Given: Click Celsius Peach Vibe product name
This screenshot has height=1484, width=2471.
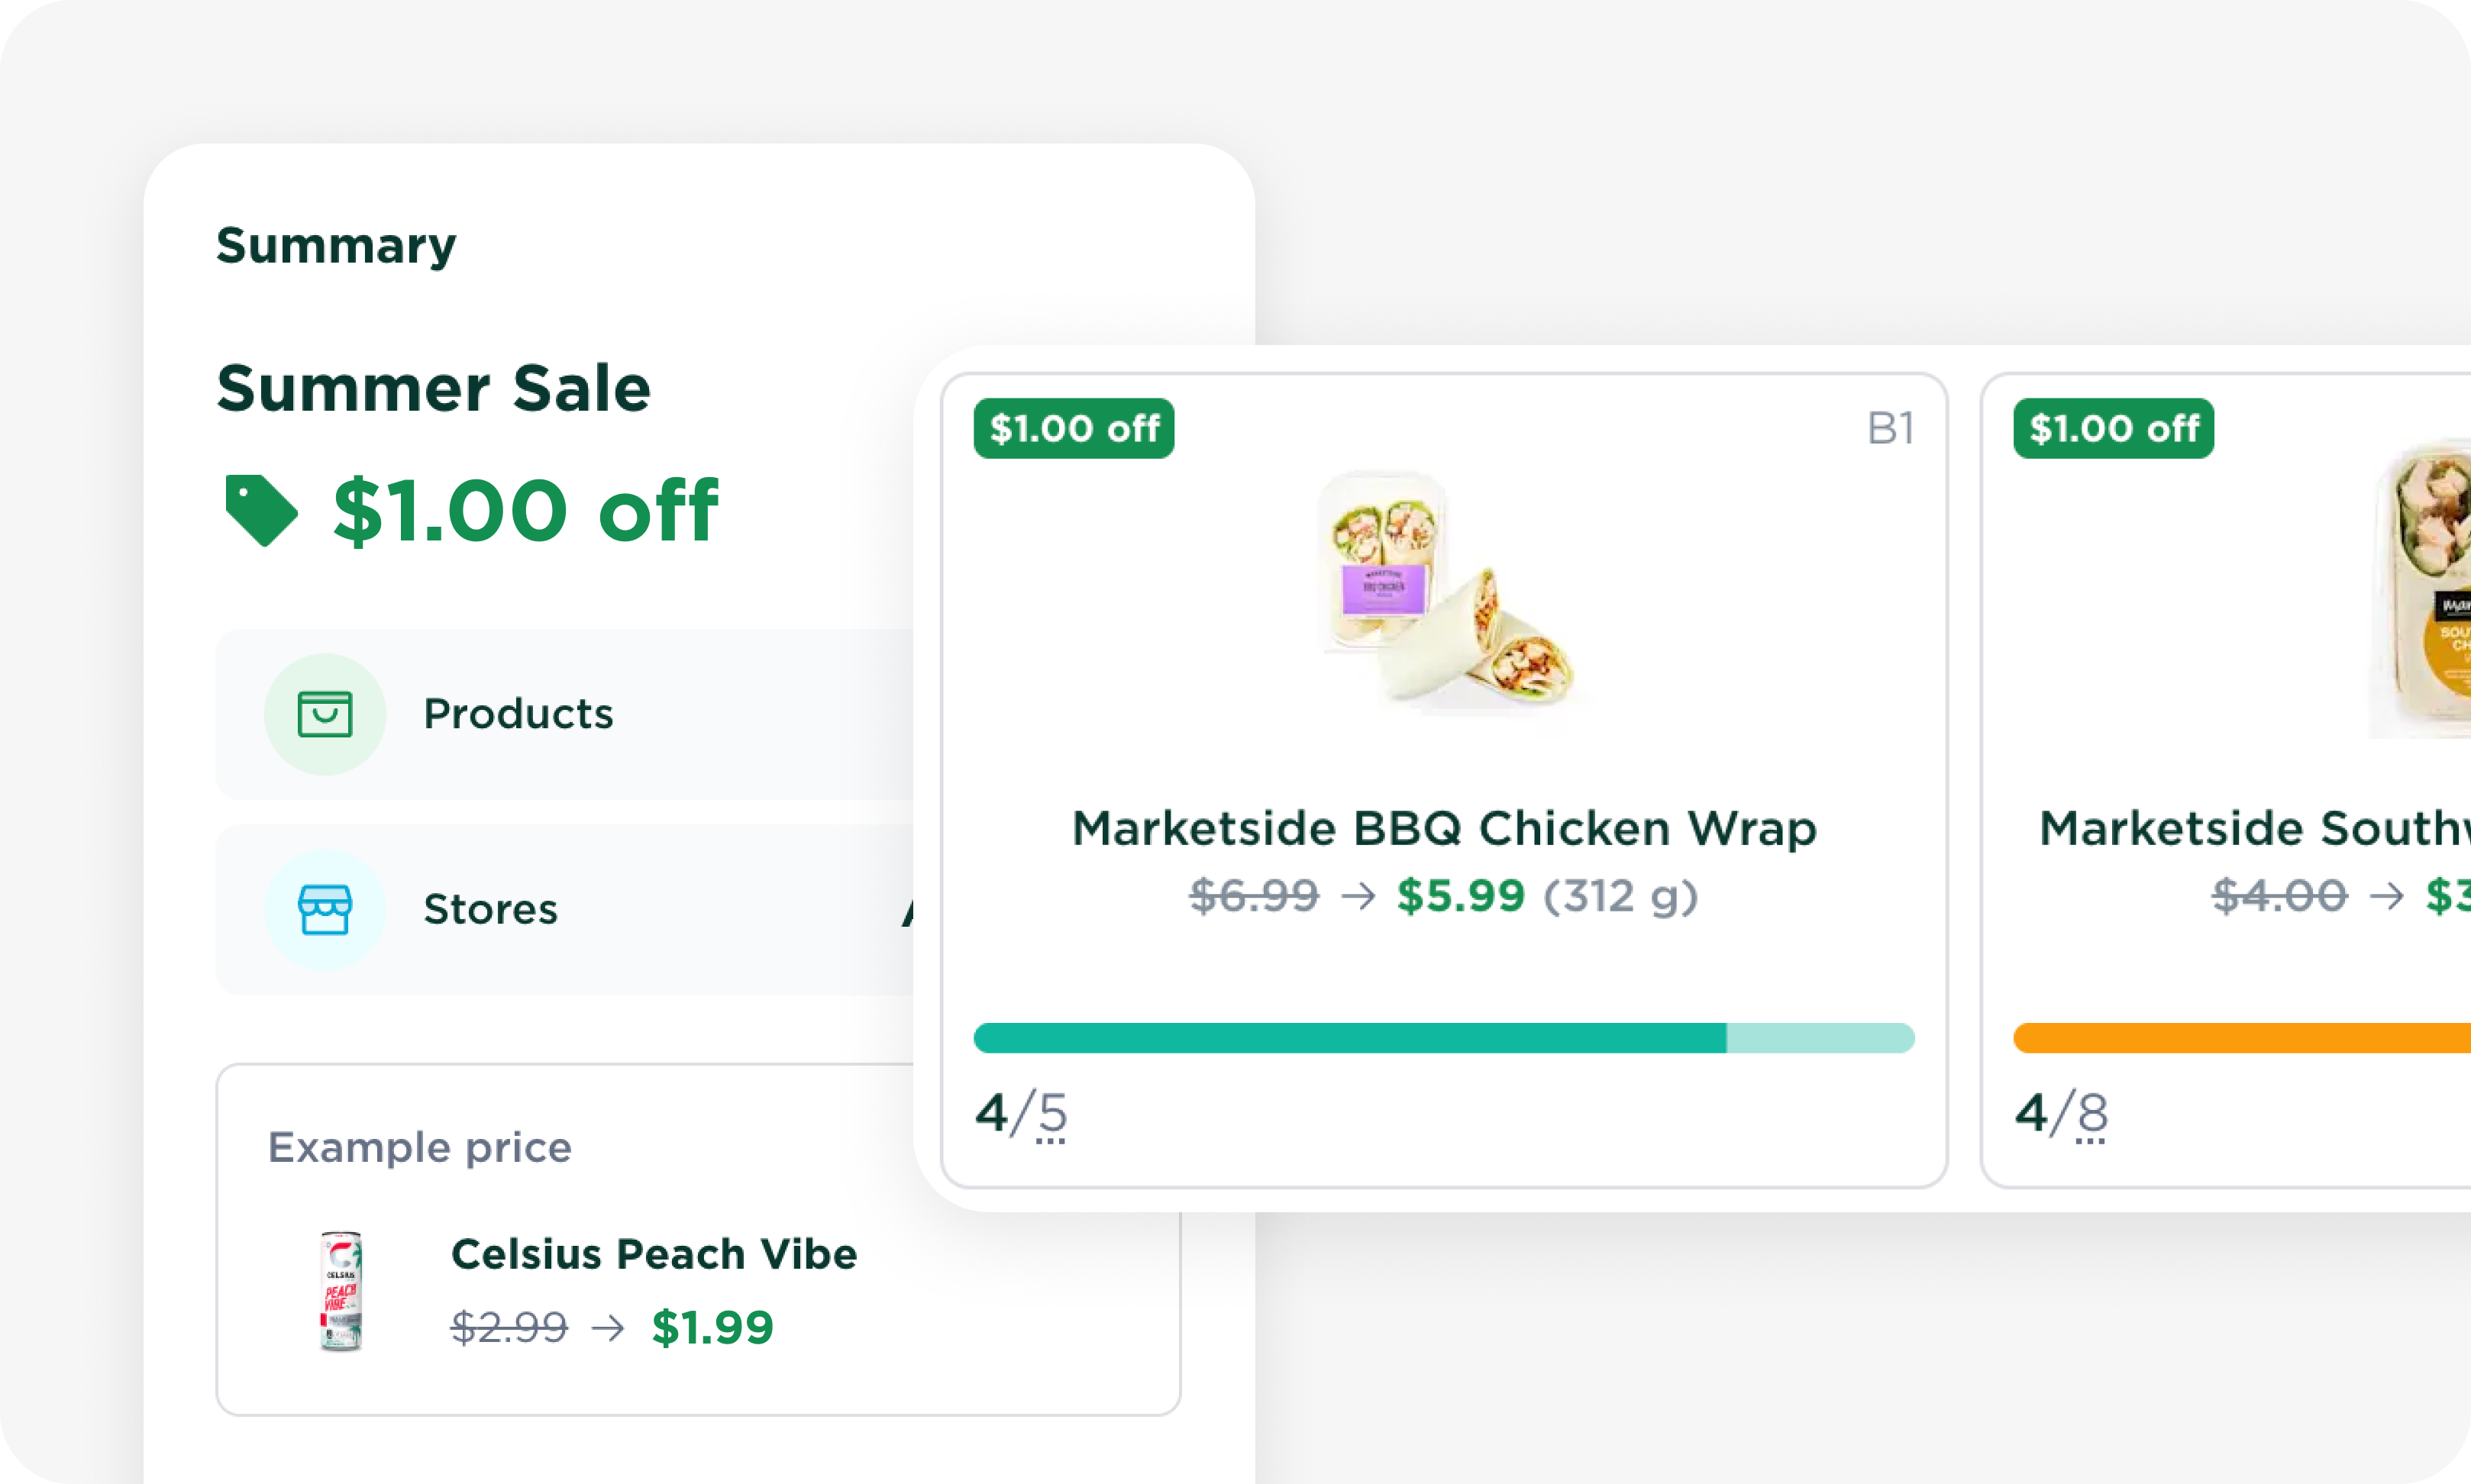Looking at the screenshot, I should point(654,1254).
